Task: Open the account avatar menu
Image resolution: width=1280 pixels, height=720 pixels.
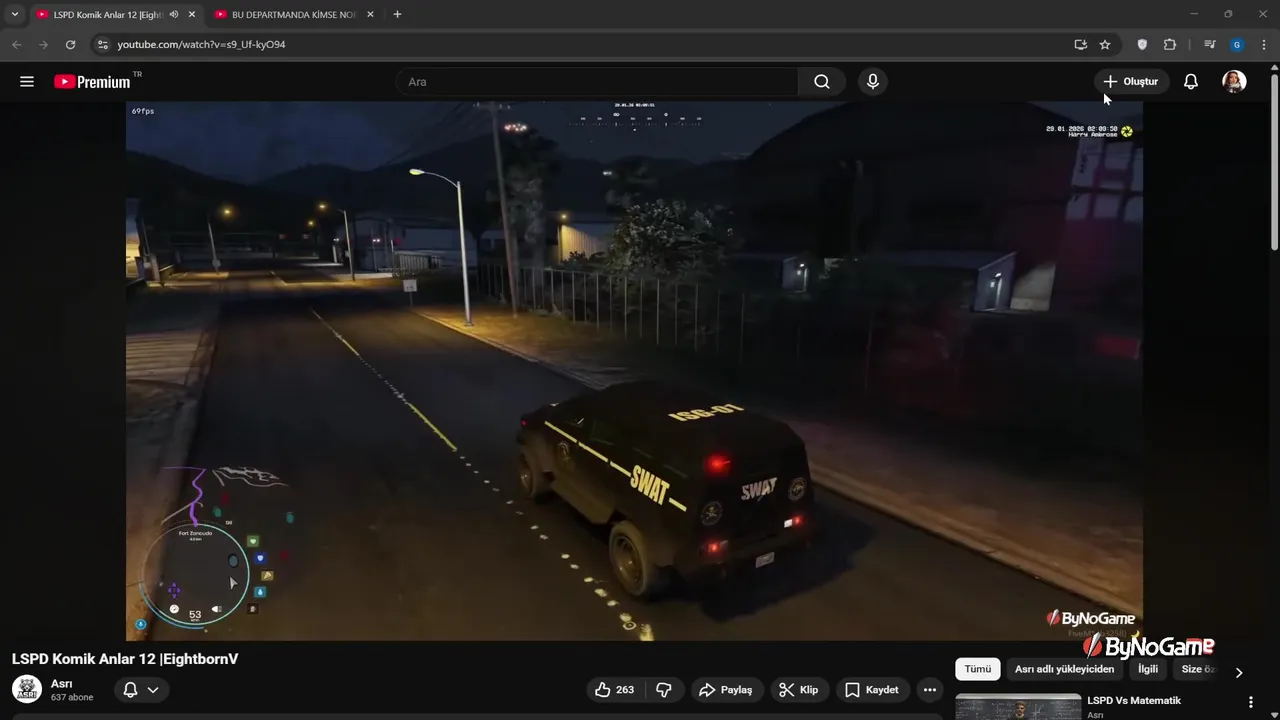Action: coord(1234,82)
